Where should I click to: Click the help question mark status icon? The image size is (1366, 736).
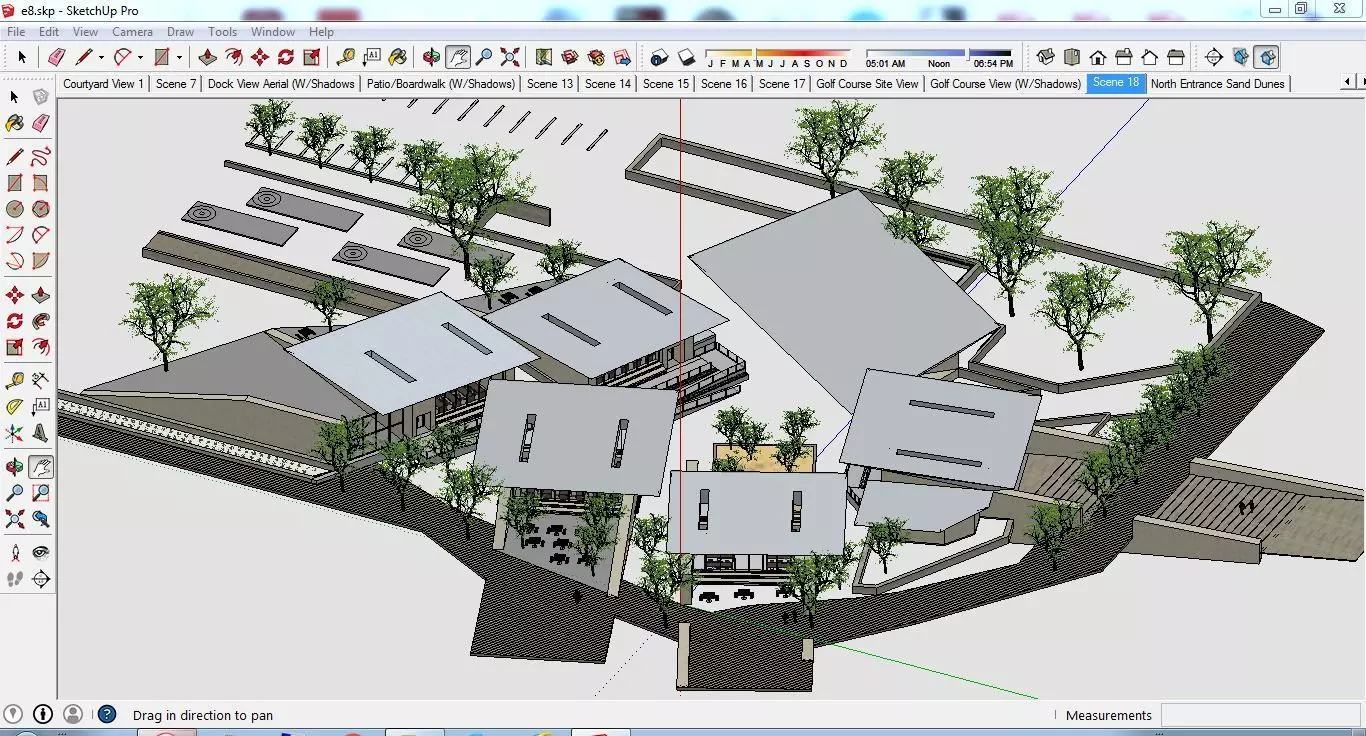click(107, 715)
